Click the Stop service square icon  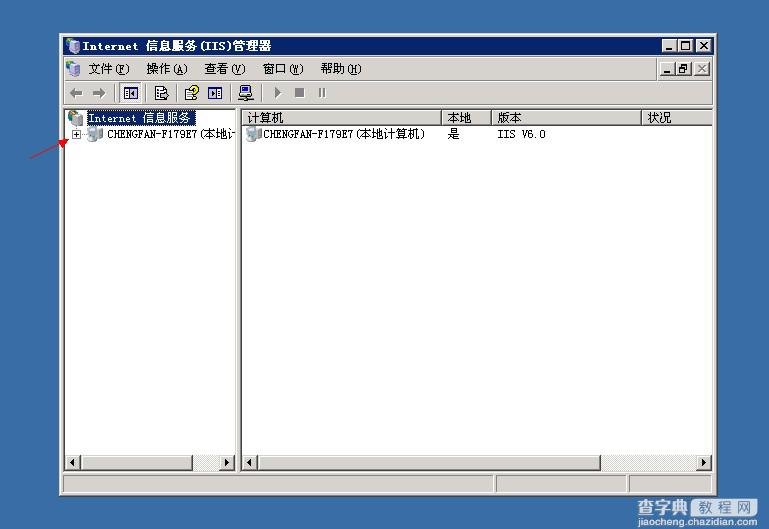[300, 93]
